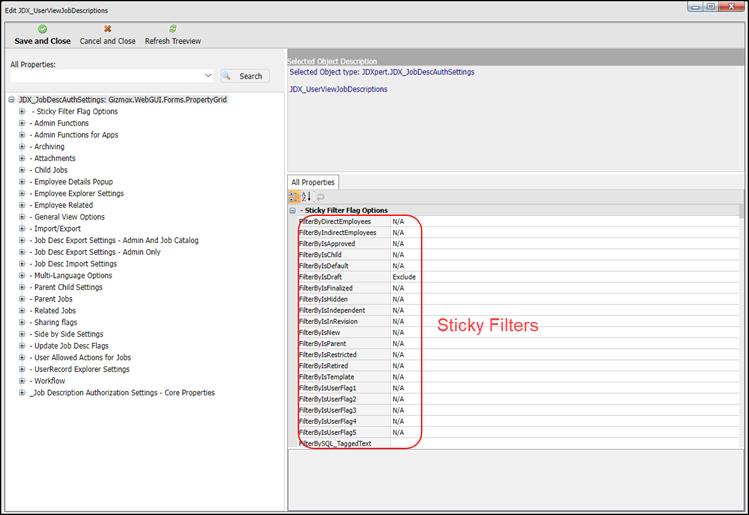Click inside the All Properties search field
The width and height of the screenshot is (749, 515).
(107, 75)
